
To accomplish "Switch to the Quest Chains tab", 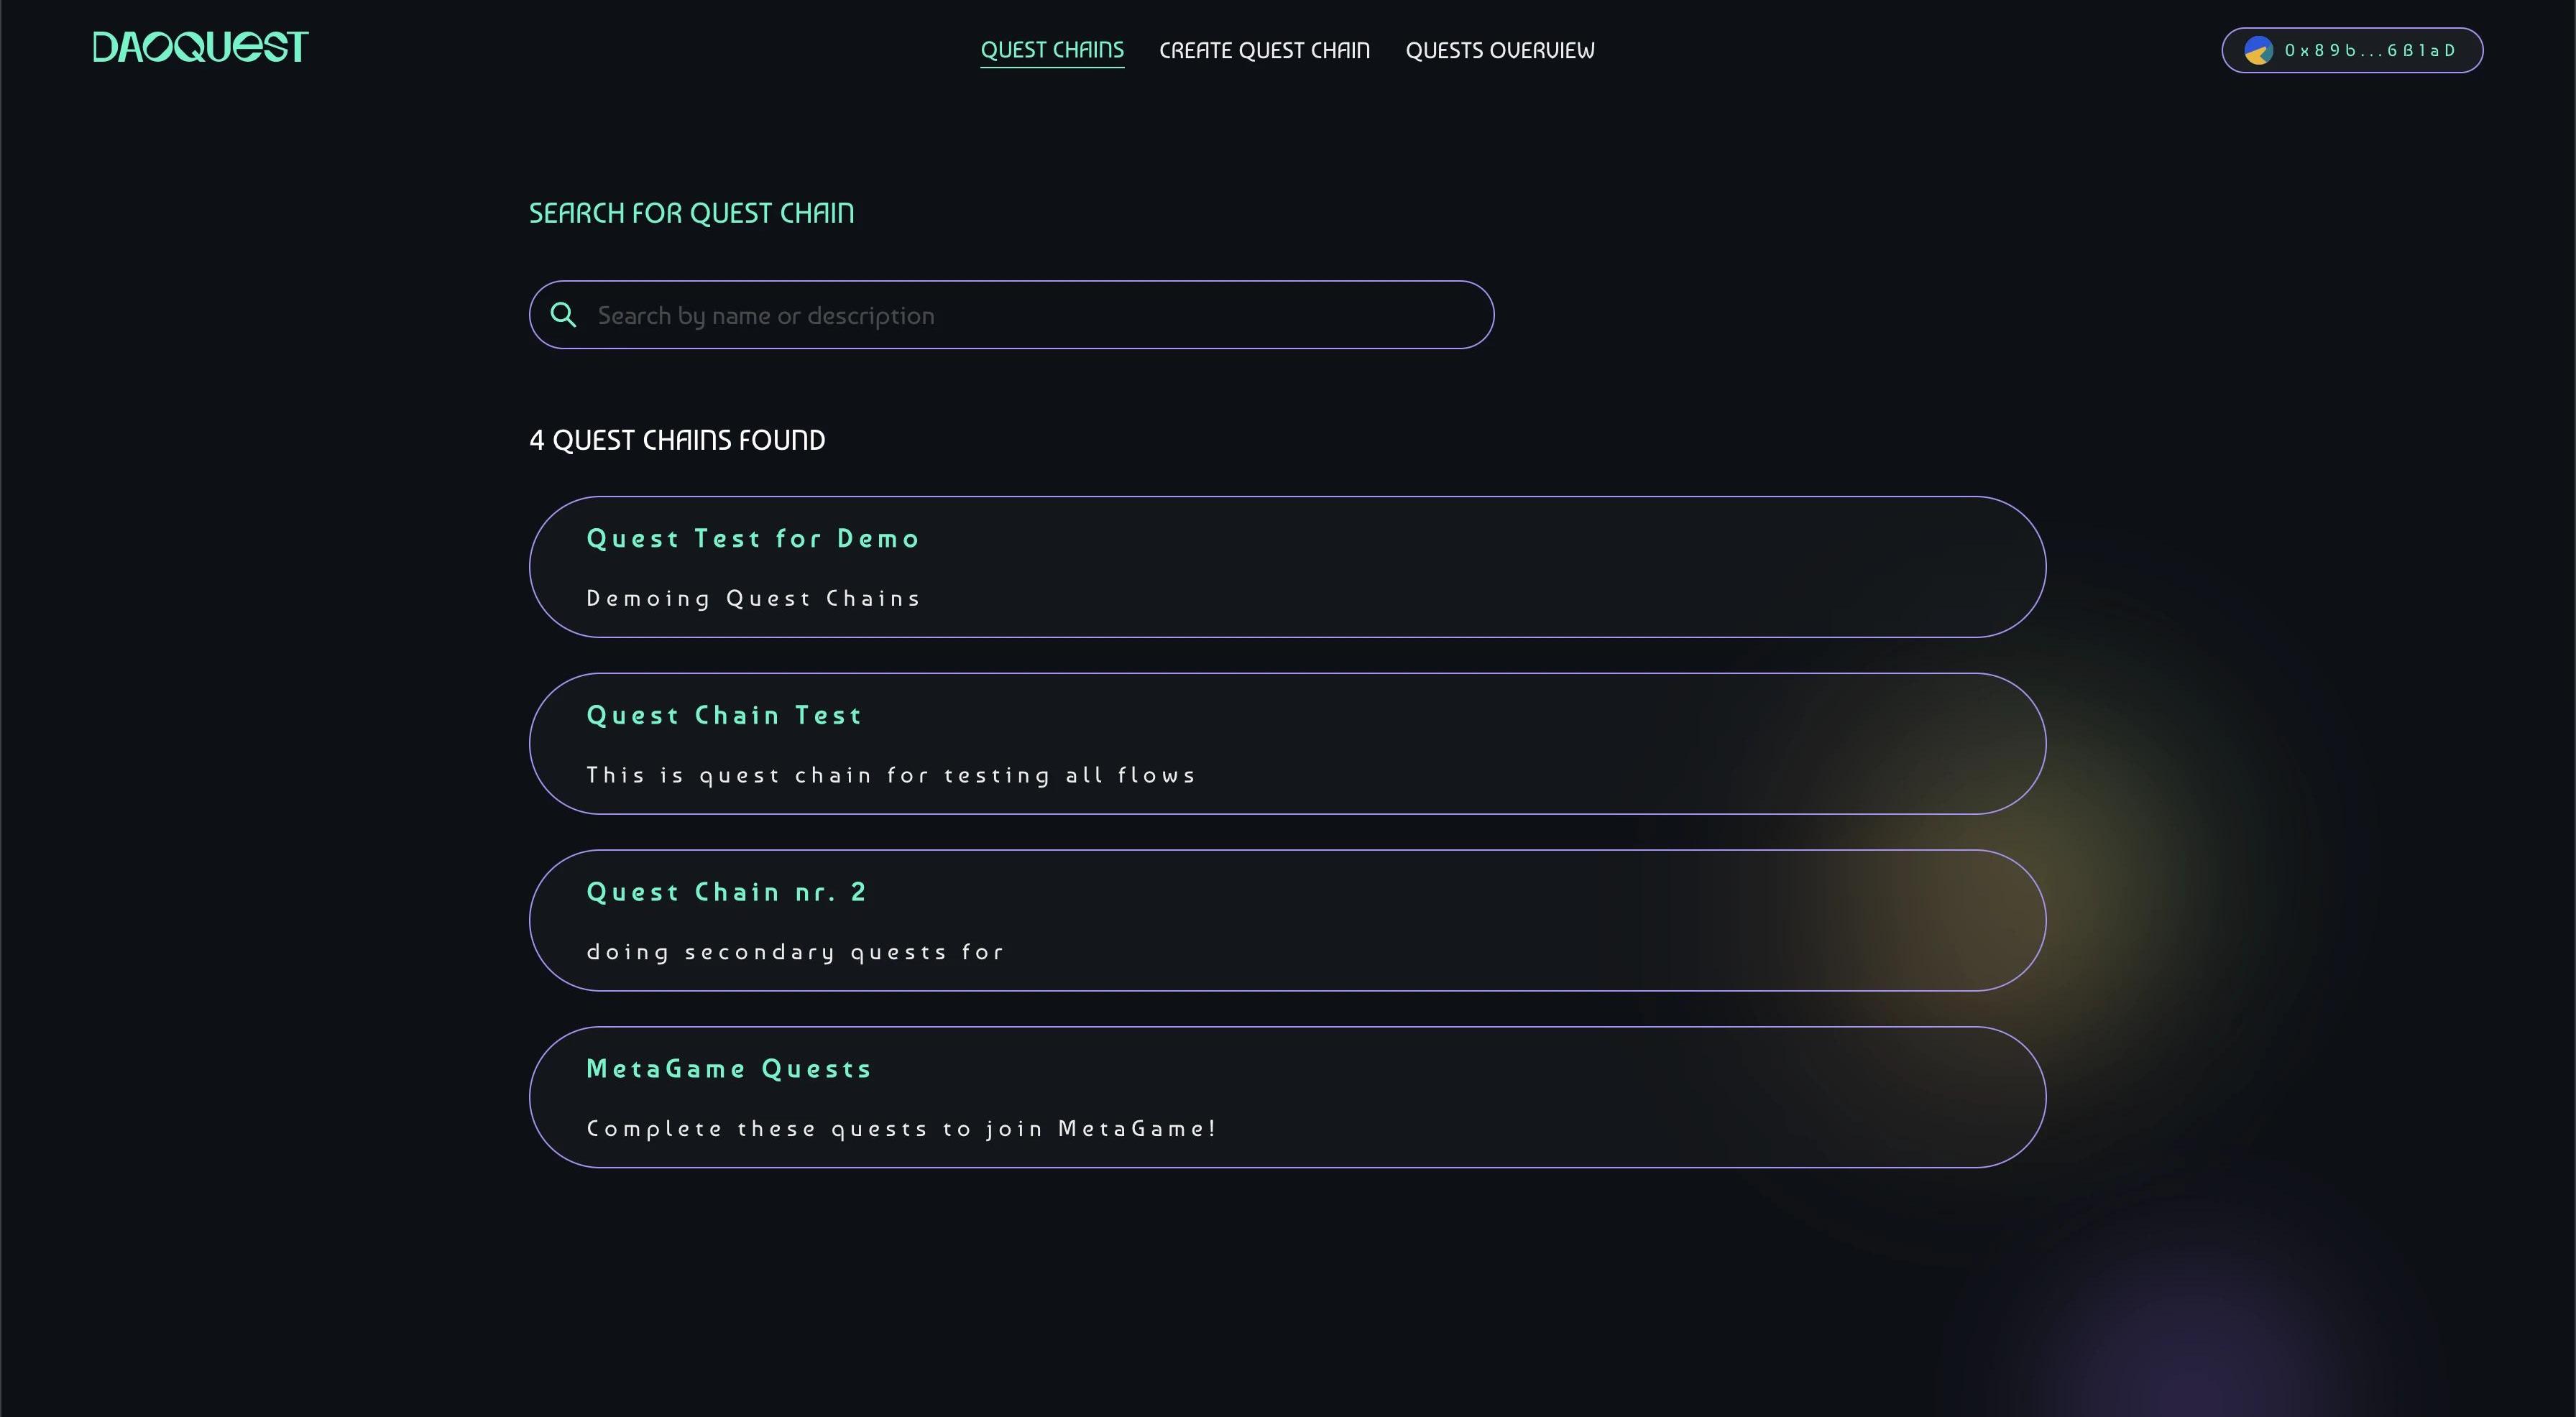I will [1052, 50].
